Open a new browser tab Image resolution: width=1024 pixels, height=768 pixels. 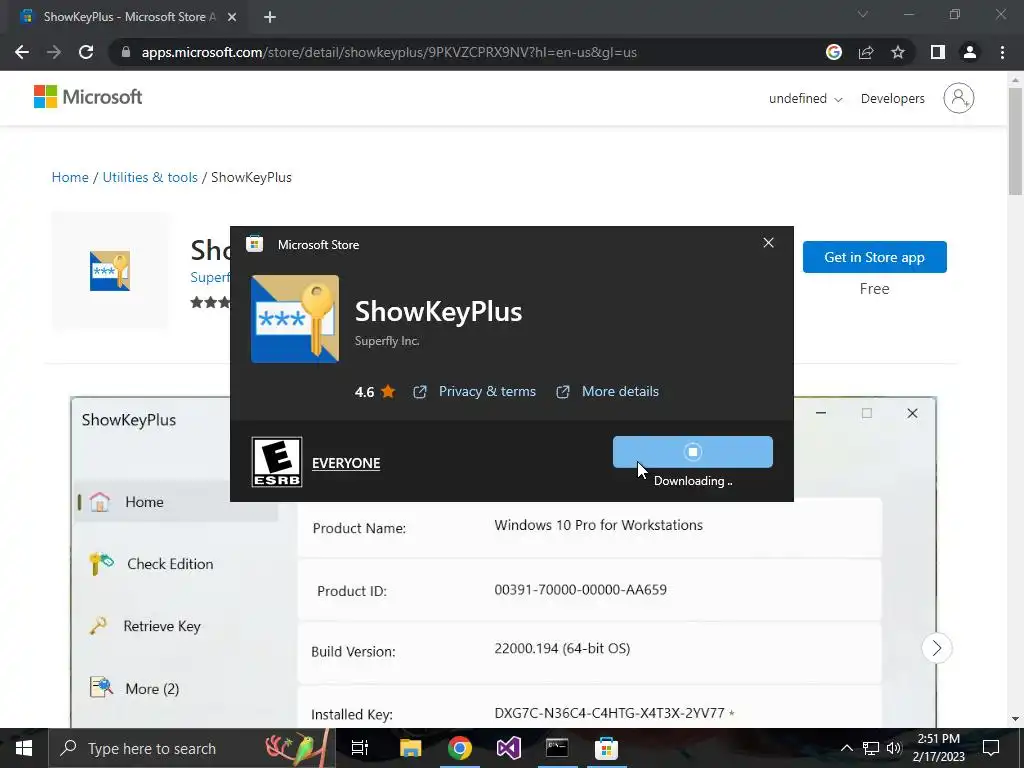click(x=270, y=17)
